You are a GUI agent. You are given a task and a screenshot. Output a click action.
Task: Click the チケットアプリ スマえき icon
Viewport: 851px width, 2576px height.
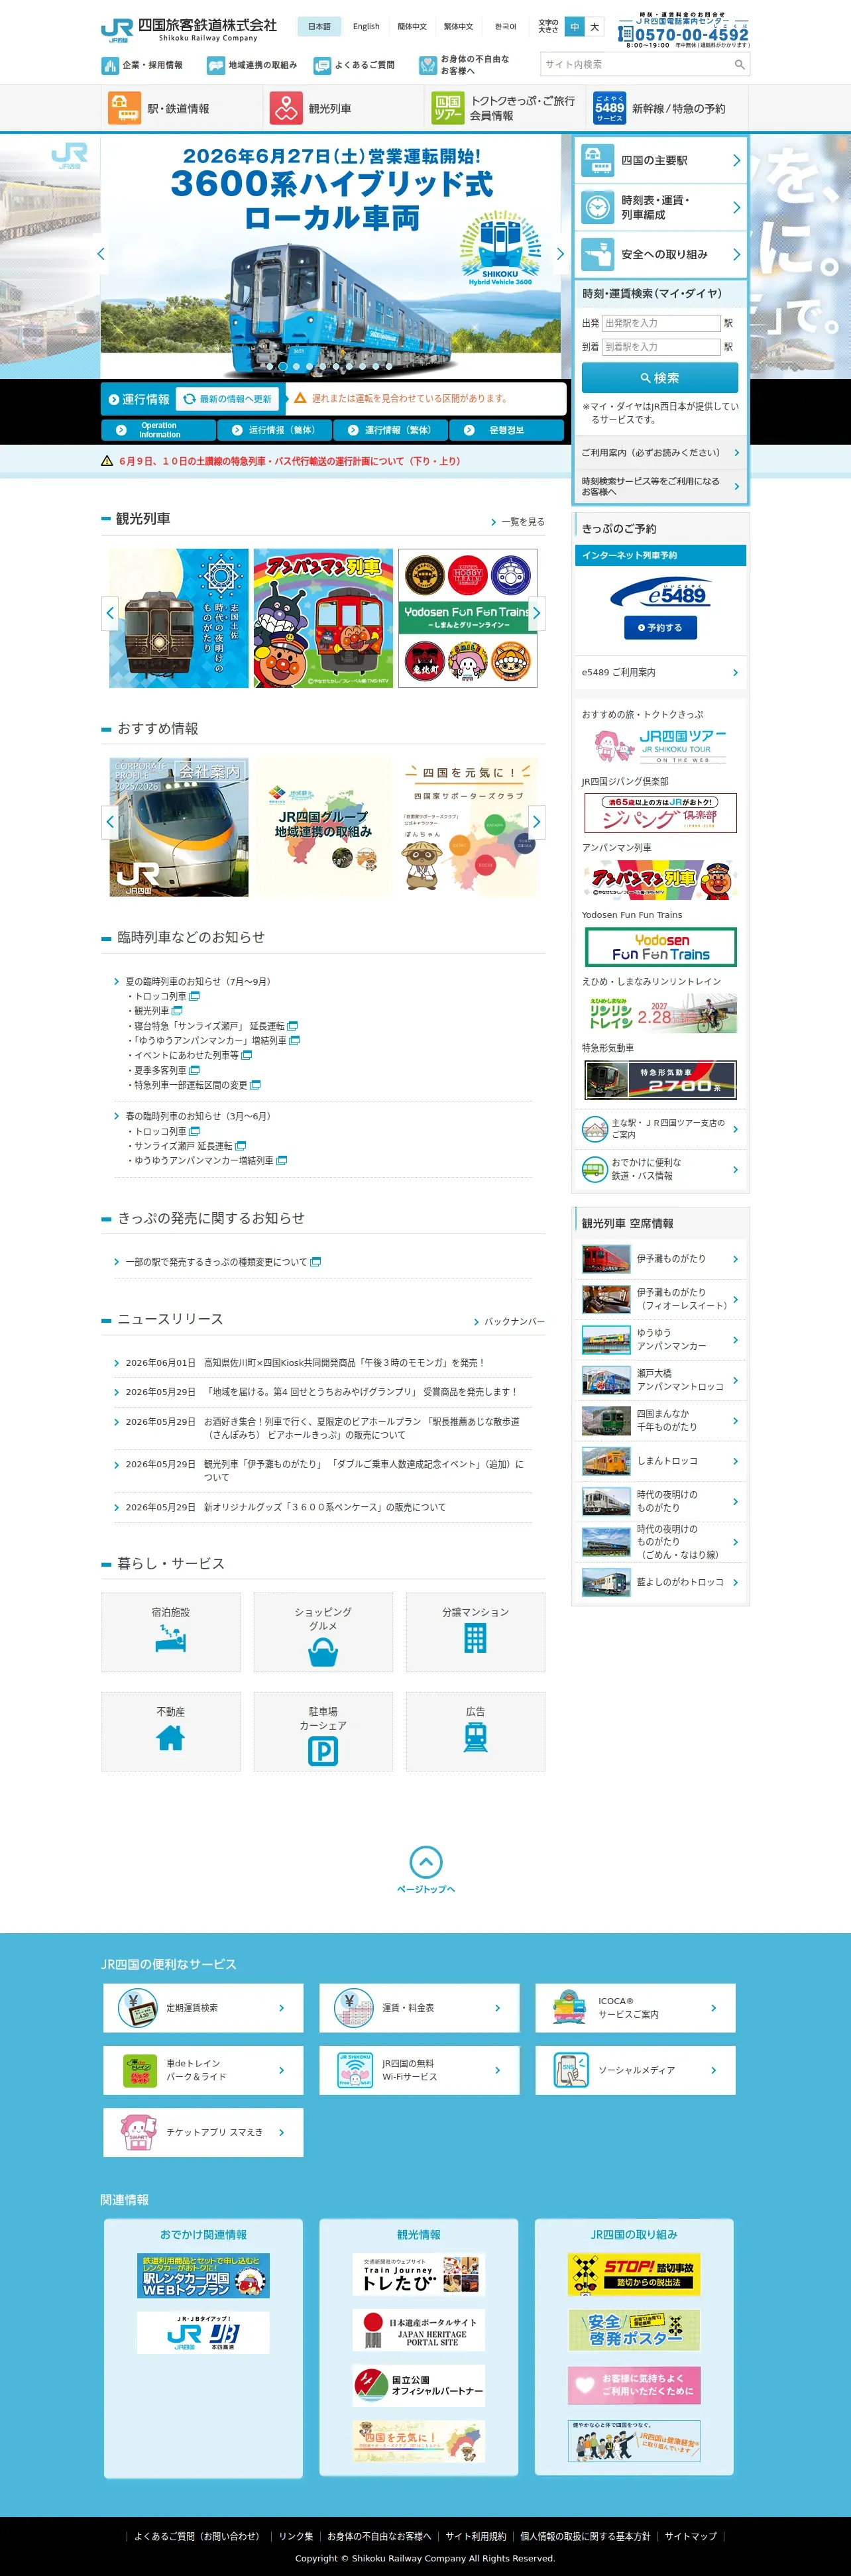click(138, 2132)
